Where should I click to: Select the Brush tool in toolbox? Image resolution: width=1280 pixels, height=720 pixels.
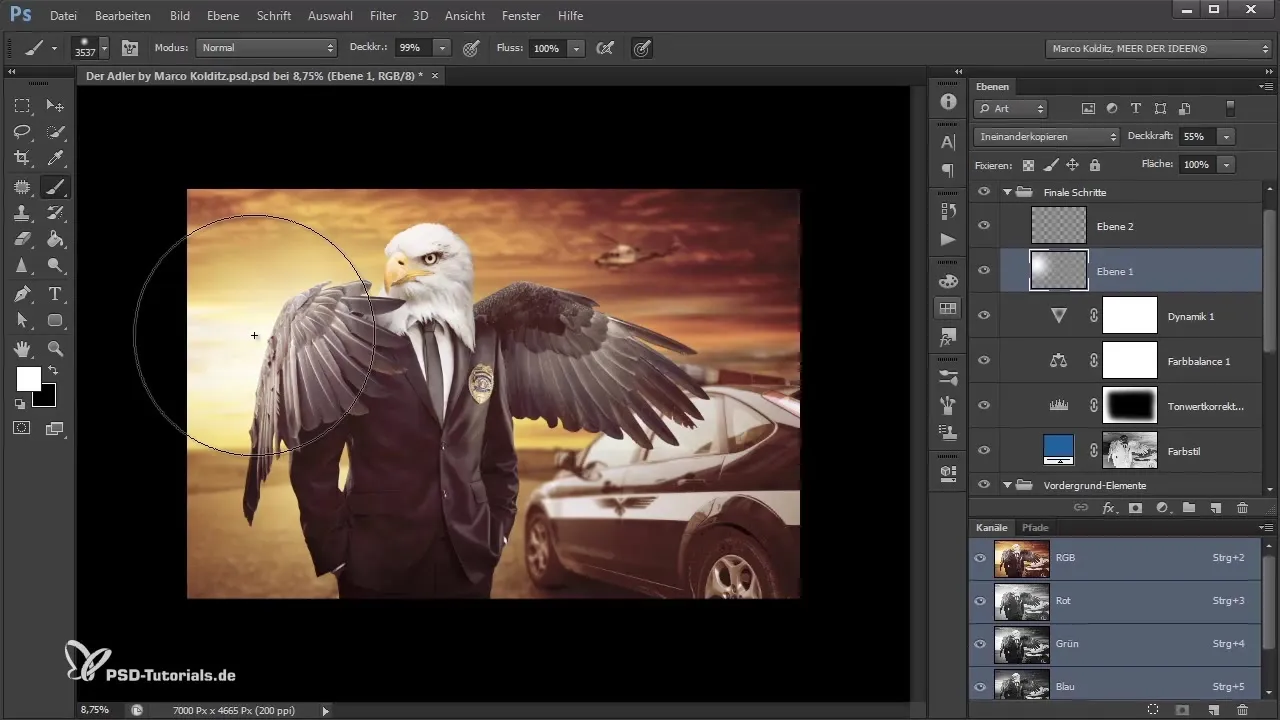(56, 186)
